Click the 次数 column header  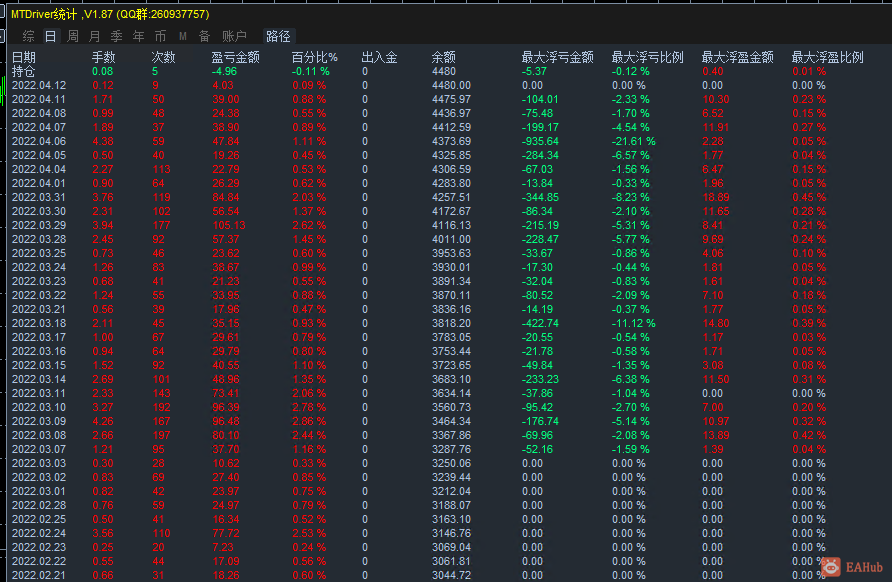tap(163, 57)
